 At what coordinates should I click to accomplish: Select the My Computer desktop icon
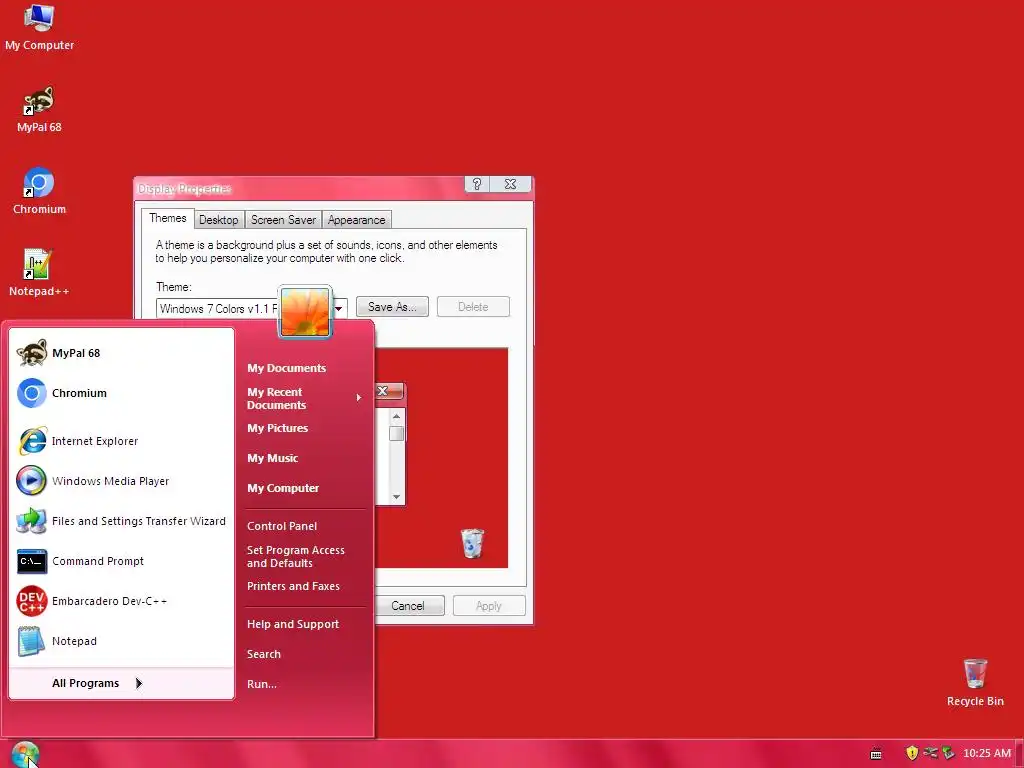coord(39,27)
